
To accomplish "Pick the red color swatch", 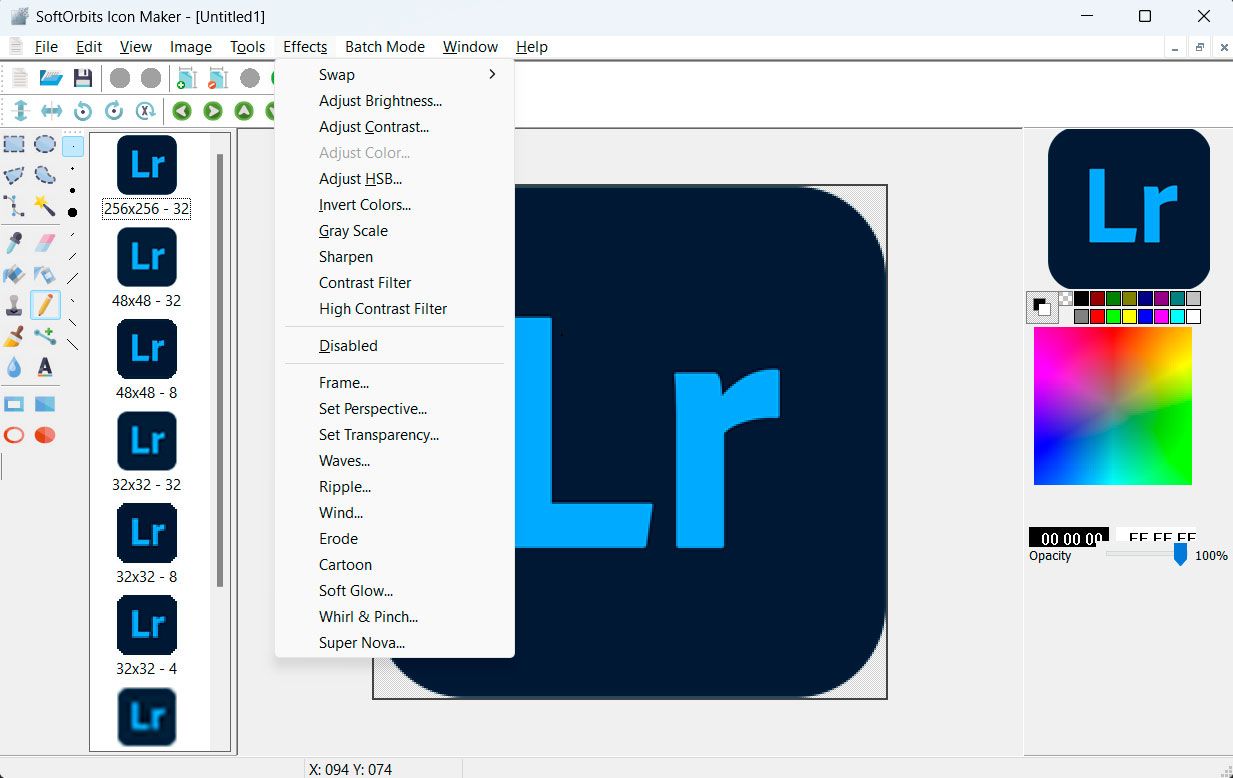I will [1097, 316].
